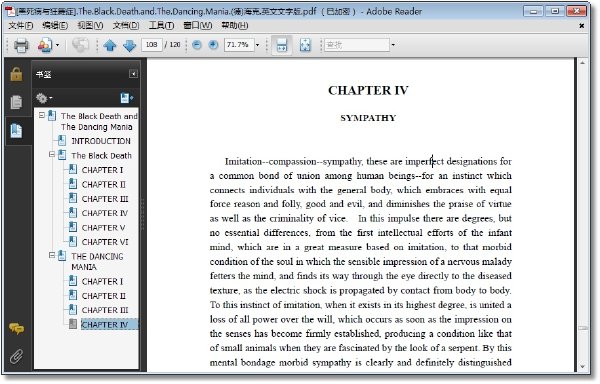Viewport: 600px width, 384px height.
Task: Open CHAPTER IV under The Black Death
Action: click(105, 213)
